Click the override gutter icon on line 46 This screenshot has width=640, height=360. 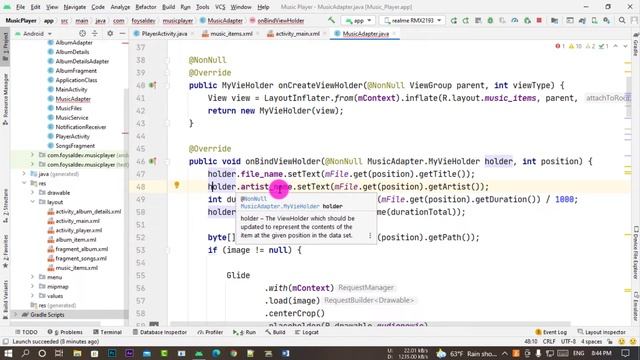153,161
